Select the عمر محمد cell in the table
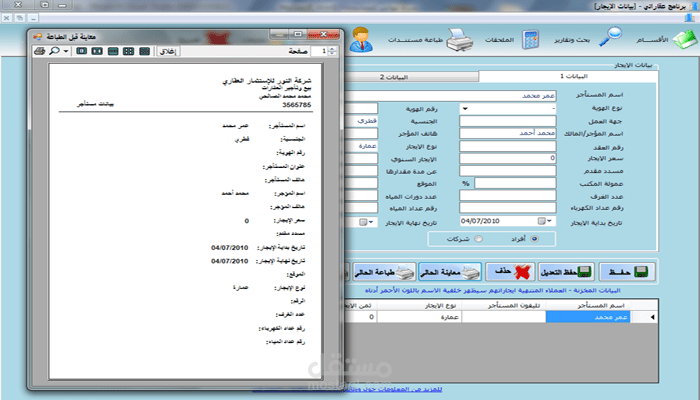700x400 pixels. pyautogui.click(x=588, y=317)
